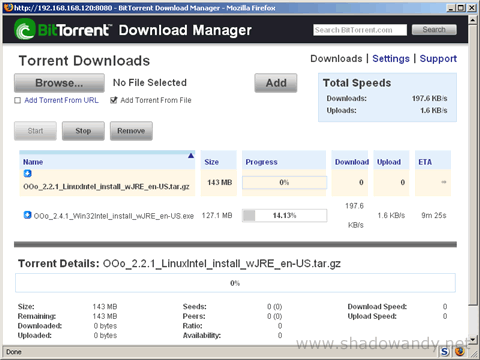
Task: Click the Name column sort arrow
Action: pyautogui.click(x=191, y=155)
